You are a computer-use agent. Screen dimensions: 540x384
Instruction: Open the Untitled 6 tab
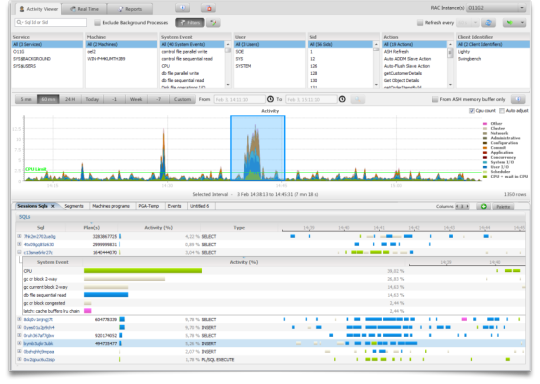[200, 206]
